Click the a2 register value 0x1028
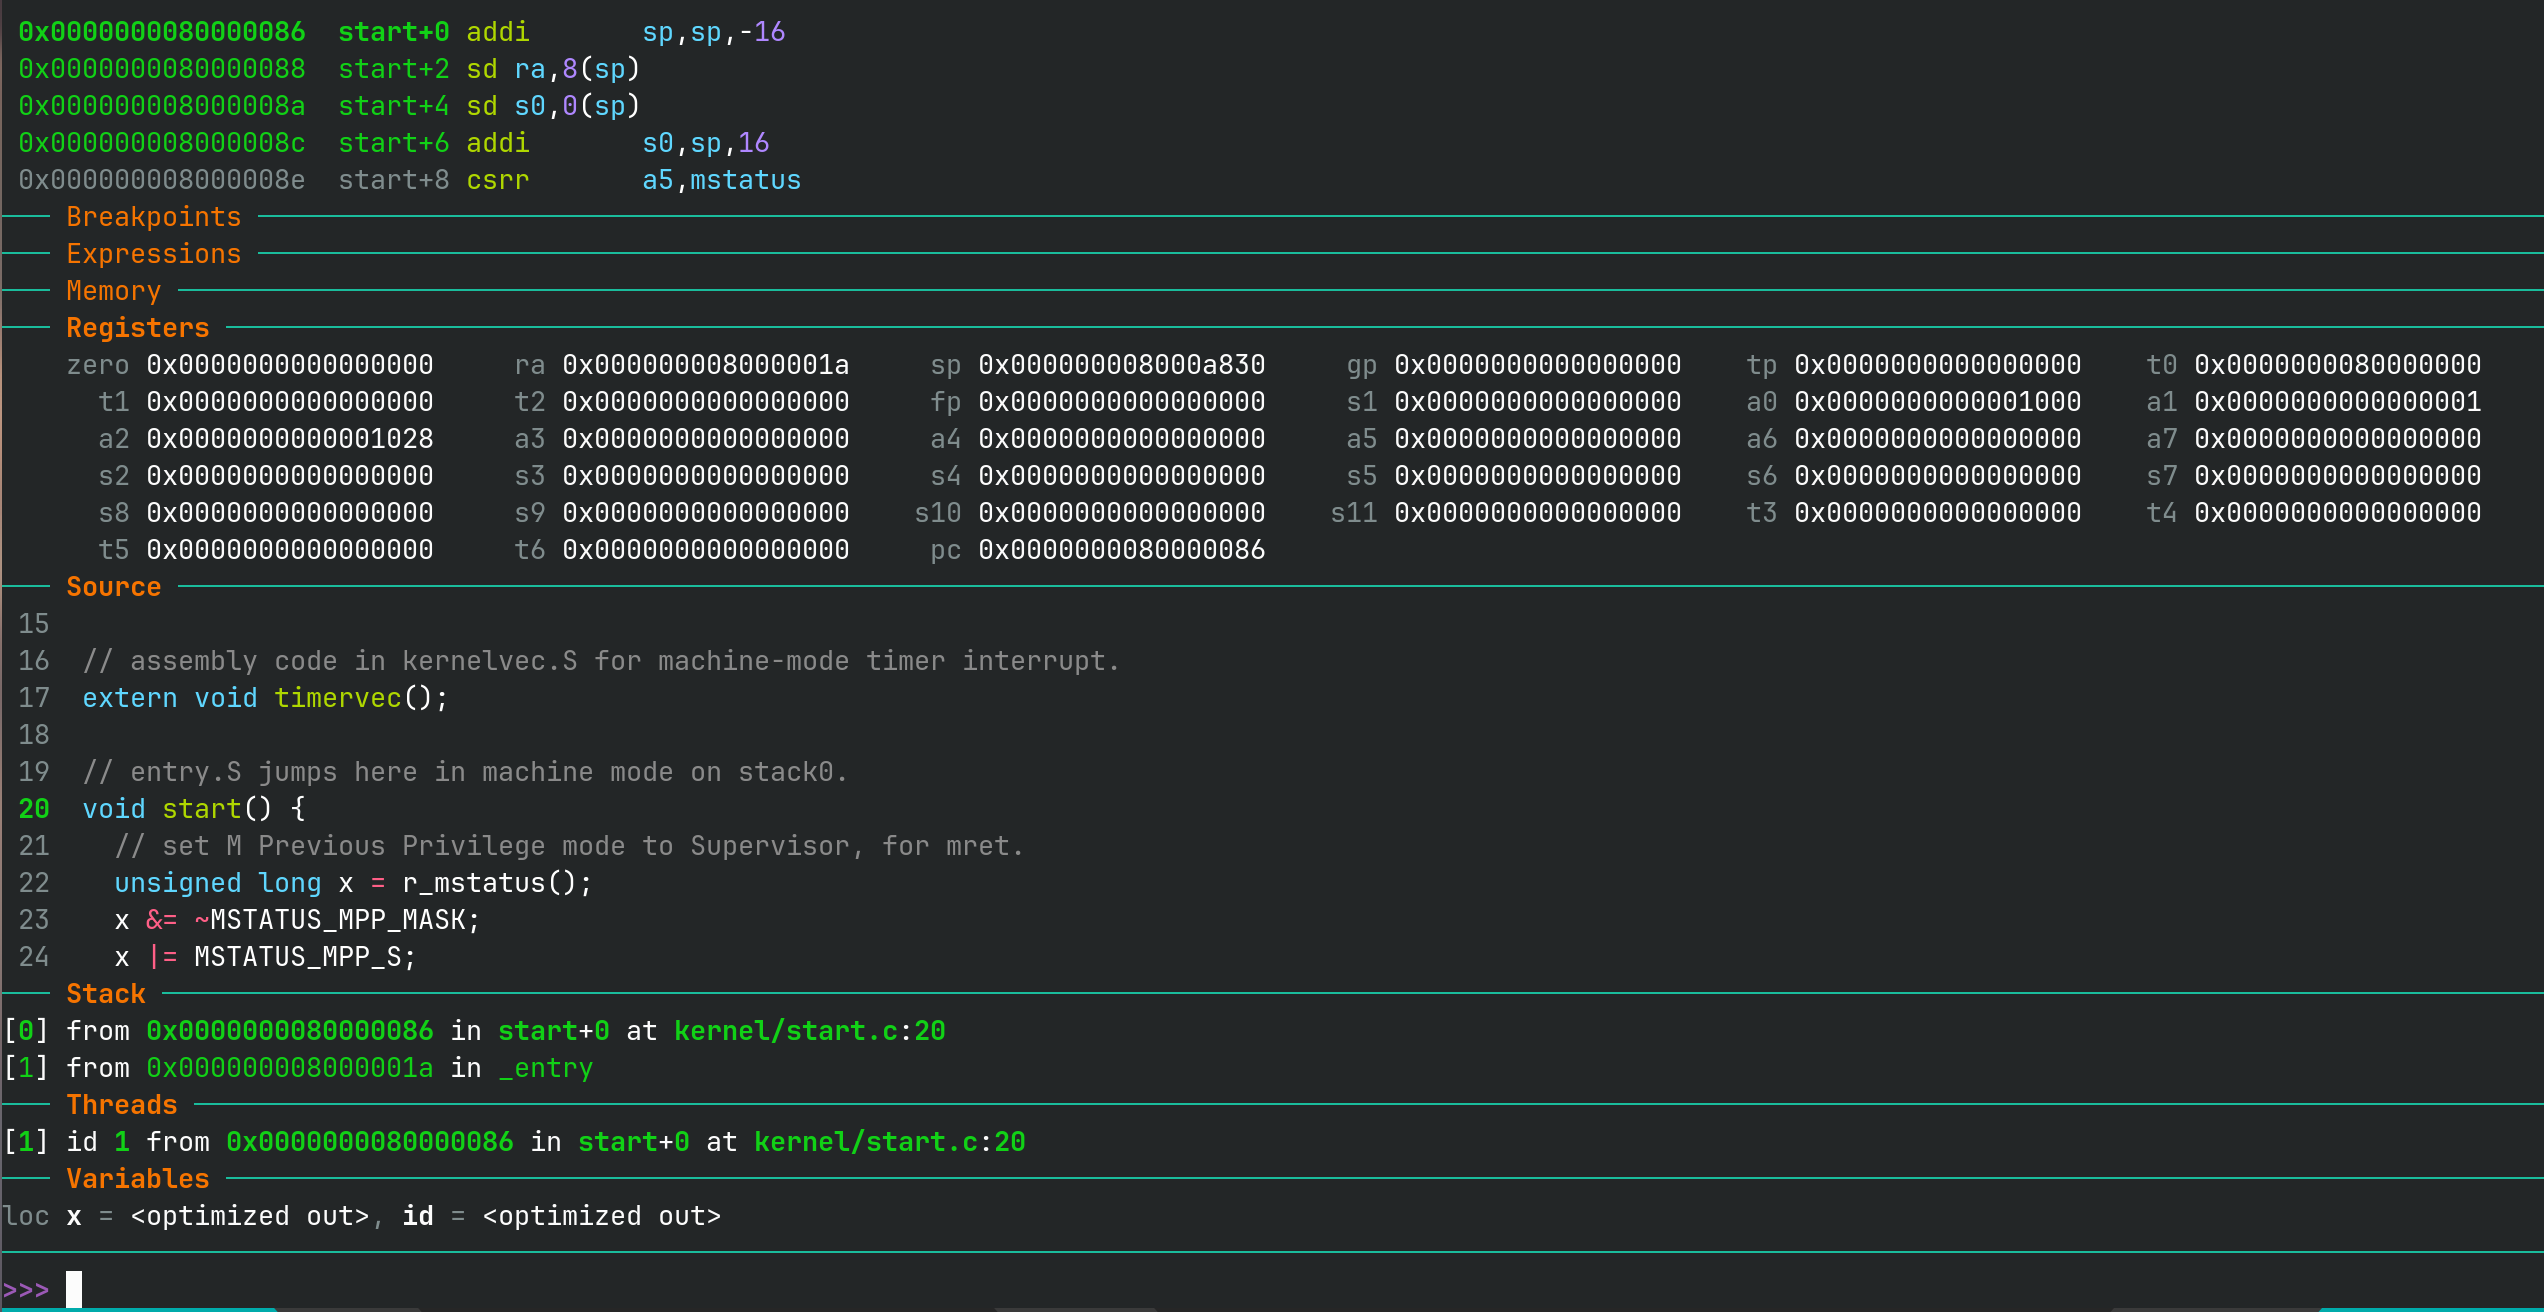The width and height of the screenshot is (2544, 1312). (x=289, y=439)
